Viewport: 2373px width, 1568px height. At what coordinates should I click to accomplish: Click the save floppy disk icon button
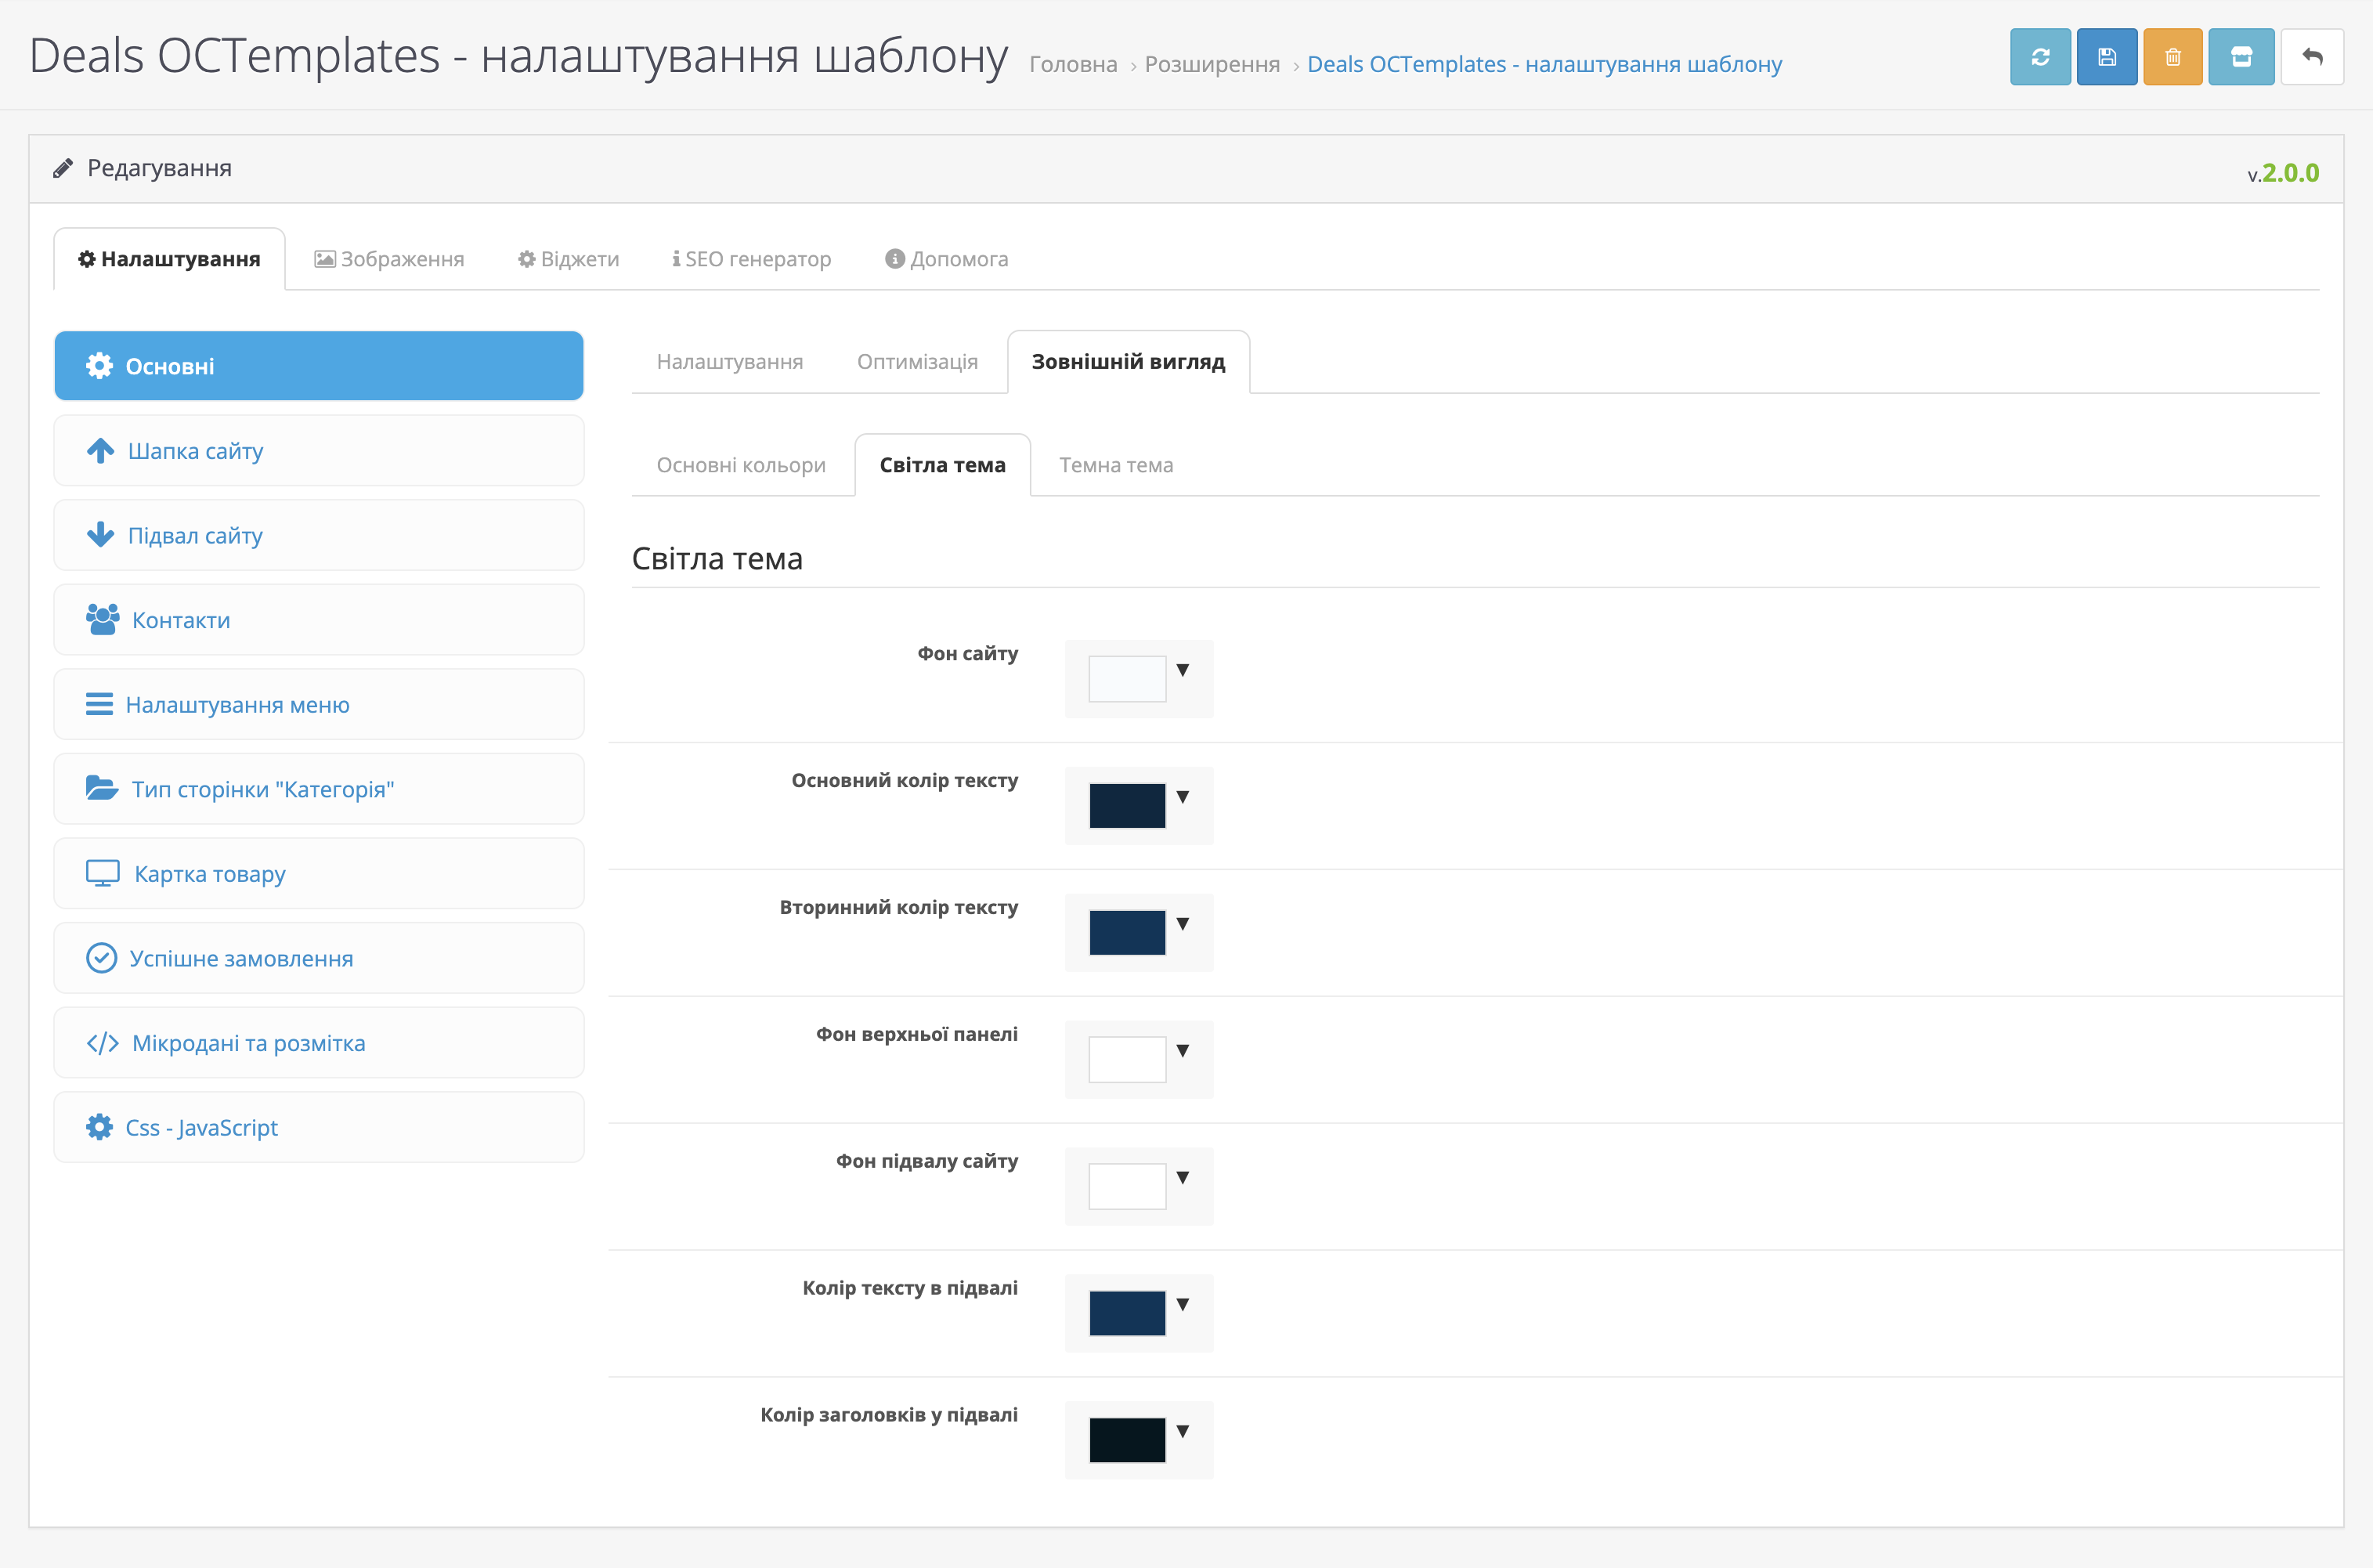point(2106,57)
